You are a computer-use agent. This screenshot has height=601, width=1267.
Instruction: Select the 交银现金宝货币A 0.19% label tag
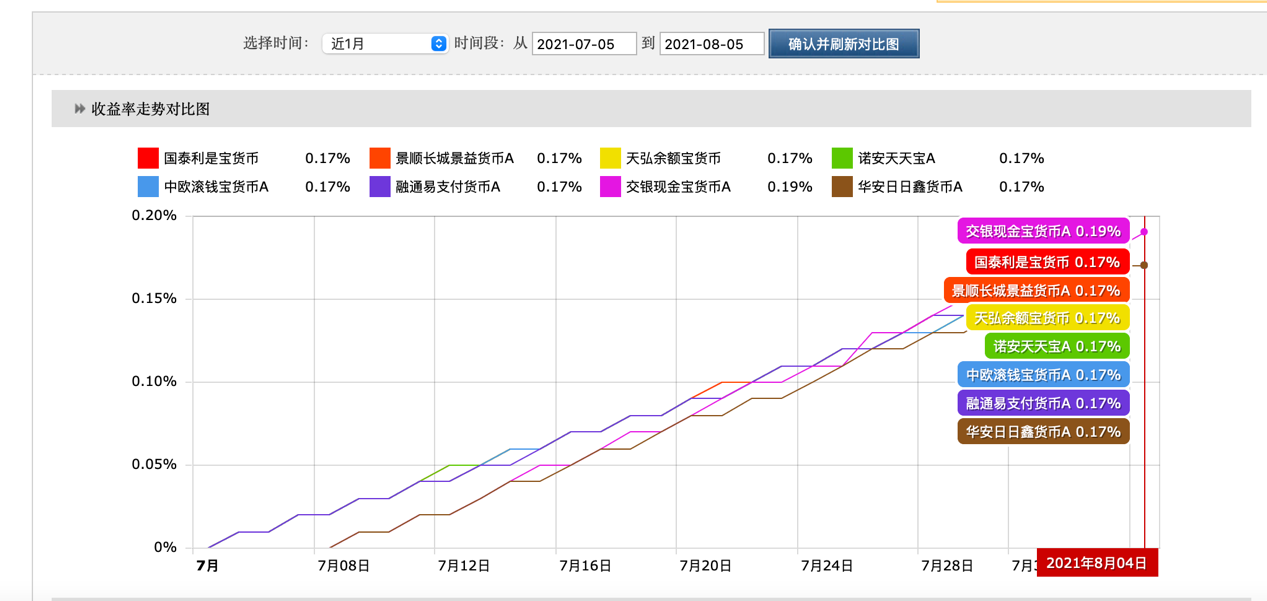(1044, 230)
